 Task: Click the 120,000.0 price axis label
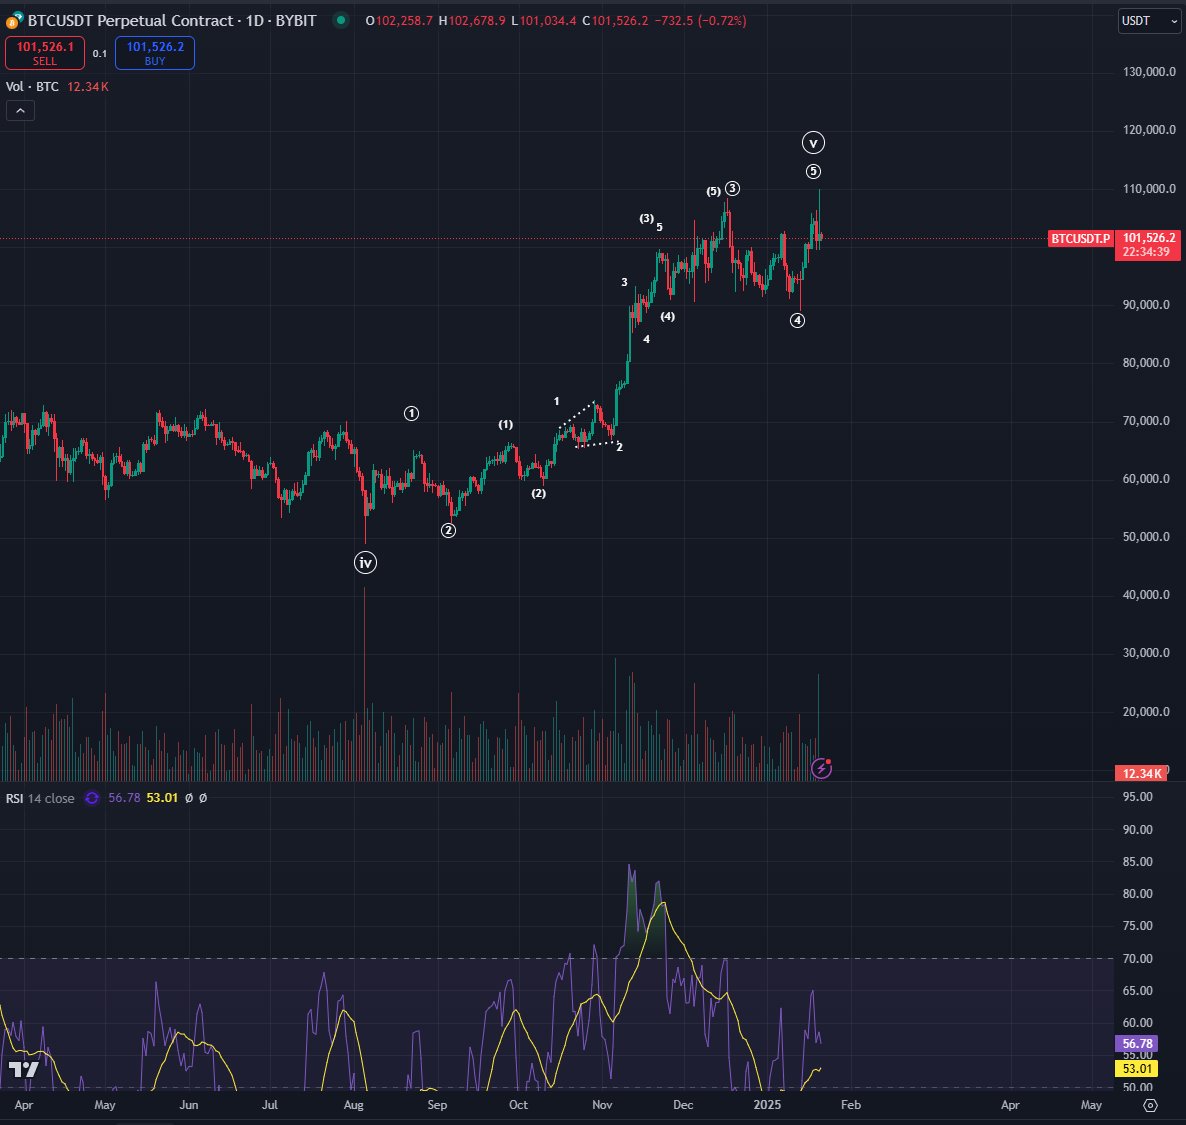(1150, 130)
